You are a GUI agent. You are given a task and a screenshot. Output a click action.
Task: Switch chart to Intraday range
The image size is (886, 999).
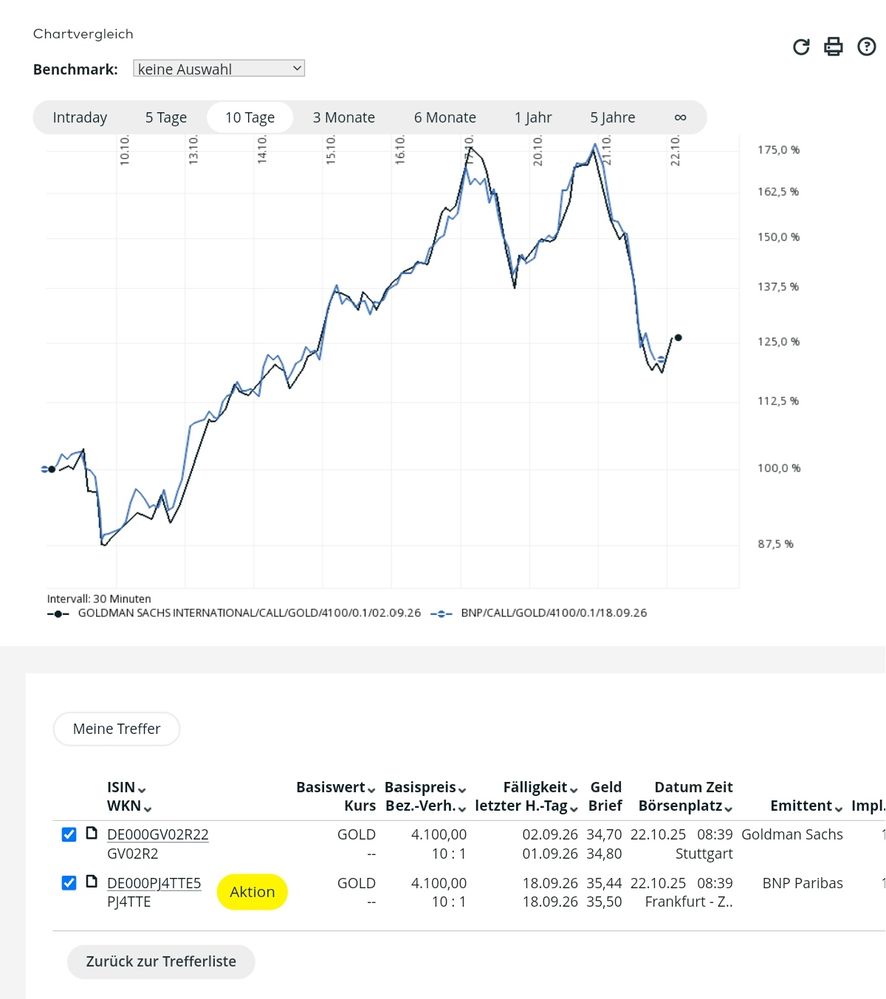pyautogui.click(x=80, y=117)
